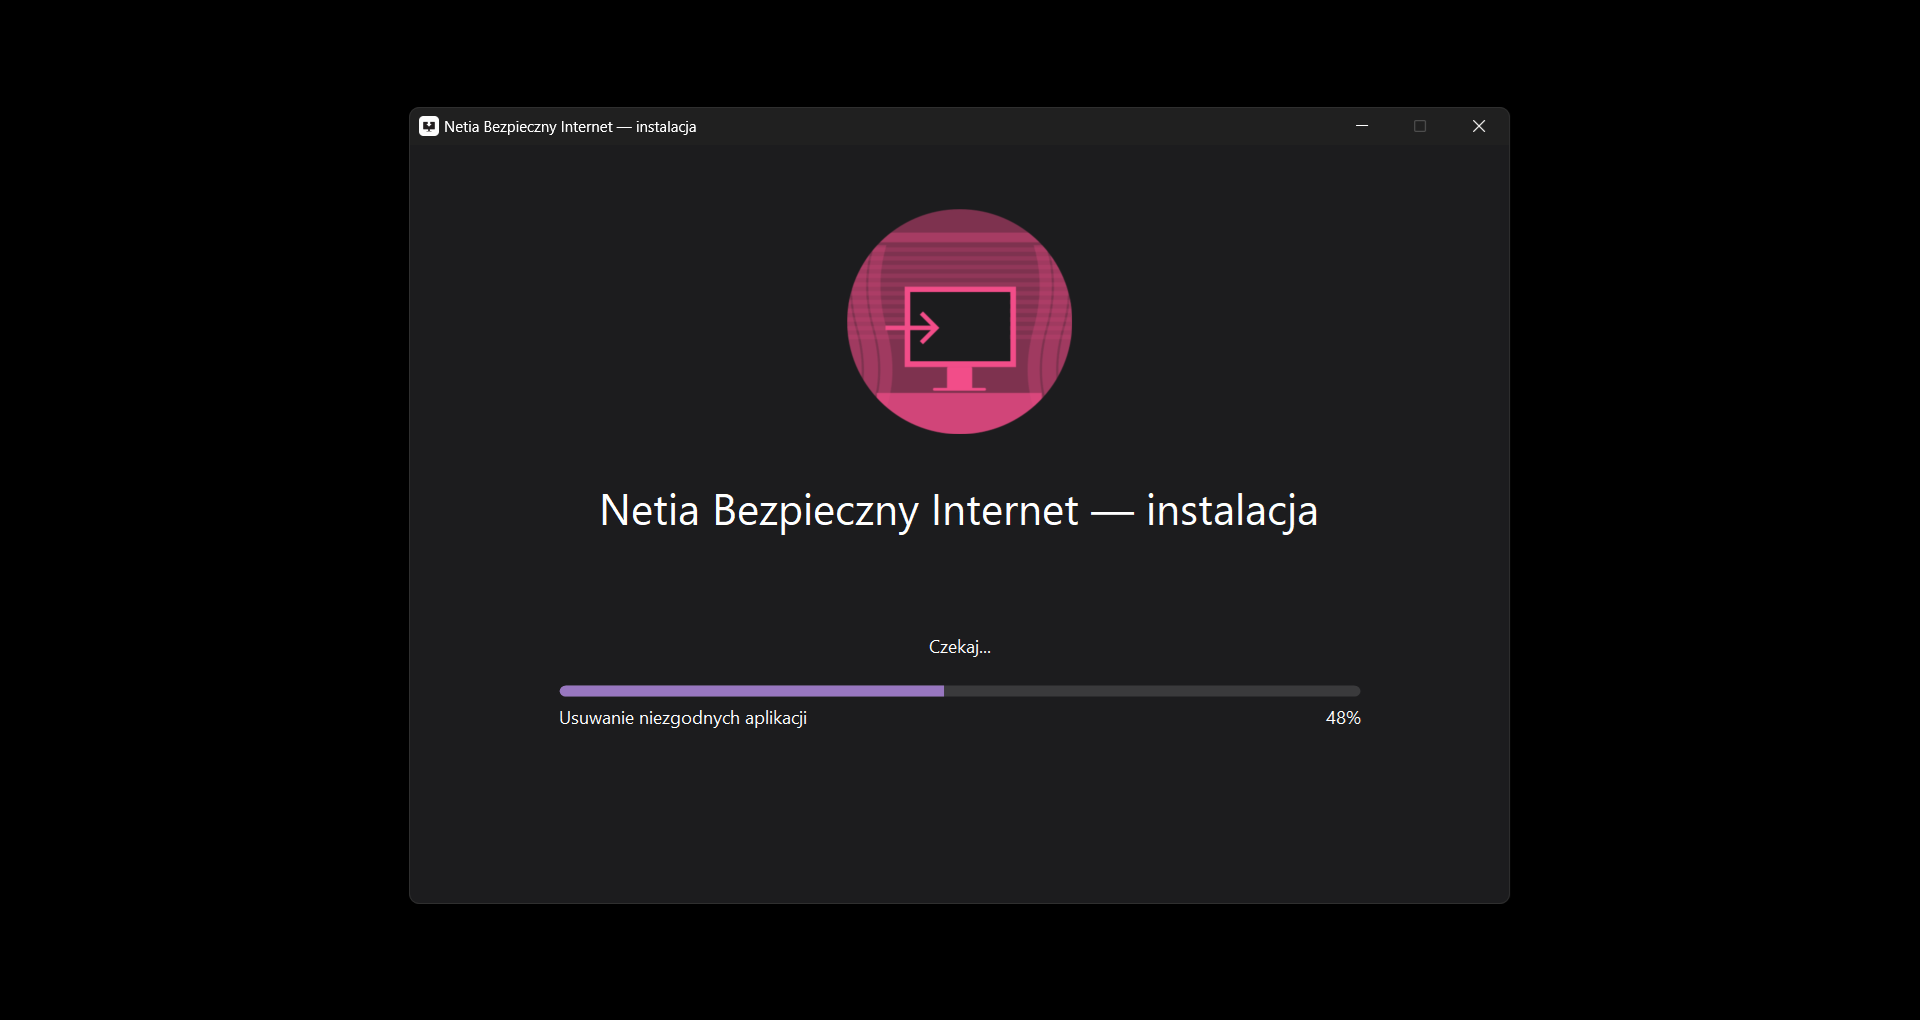Click the monitor stand in the logo
Screen dimensions: 1920x1020
(959, 378)
